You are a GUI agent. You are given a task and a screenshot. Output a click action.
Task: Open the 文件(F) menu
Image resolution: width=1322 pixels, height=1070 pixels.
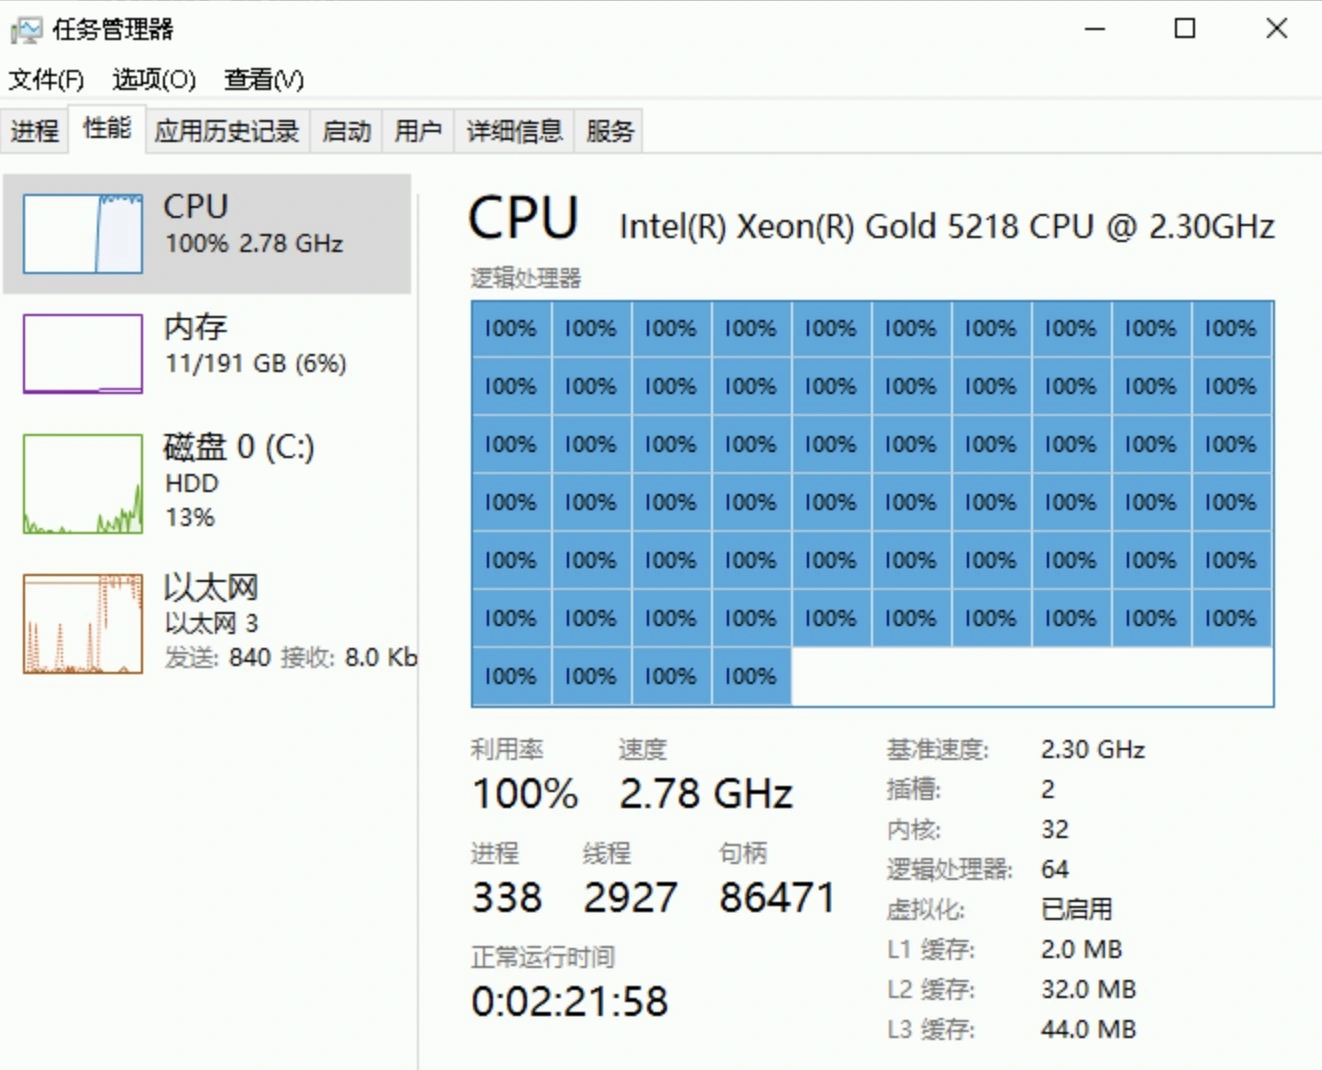(x=46, y=79)
